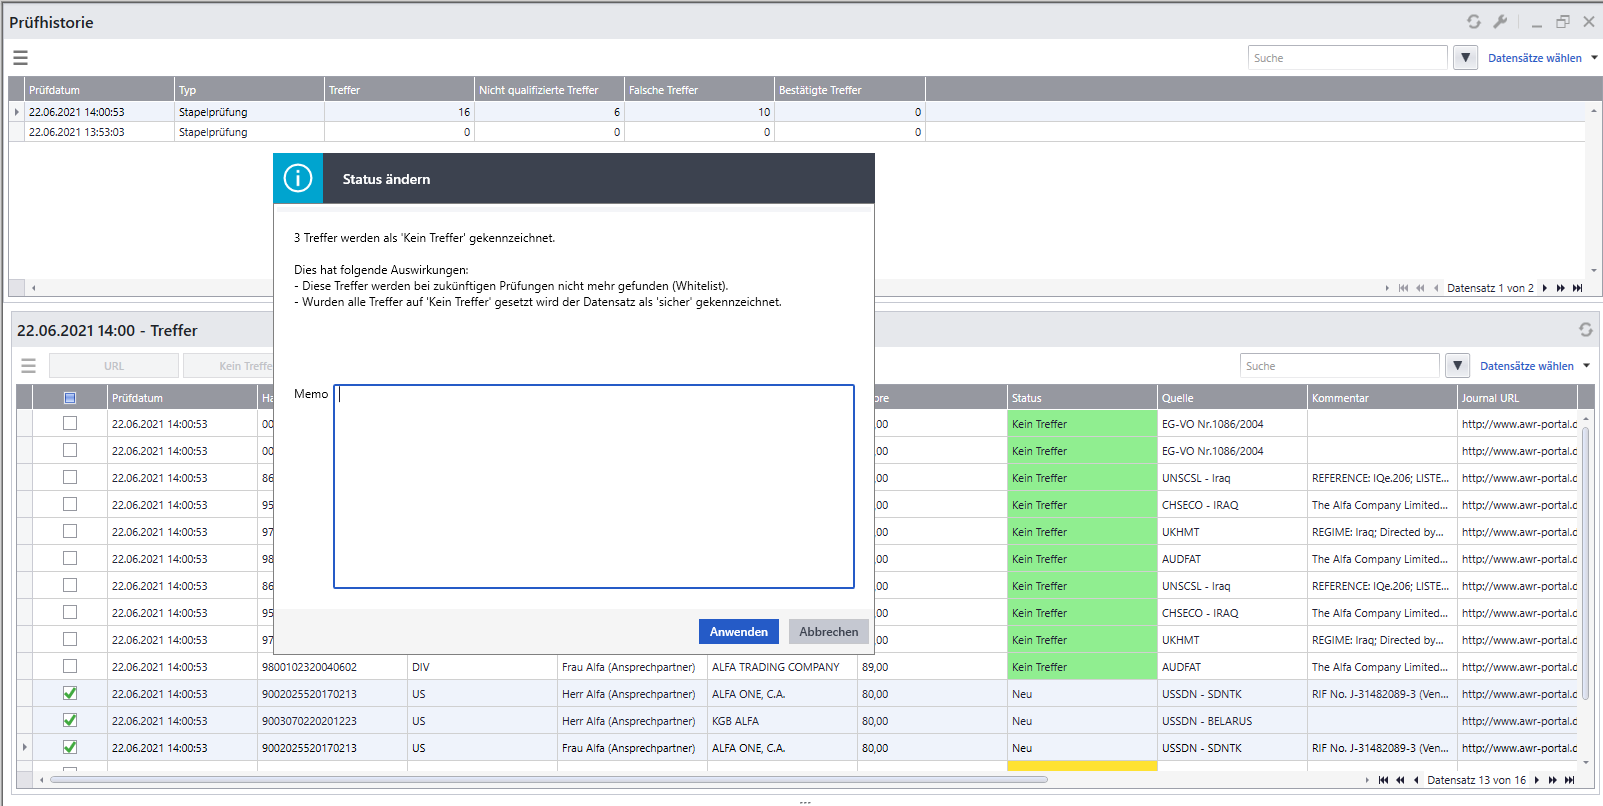Screen dimensions: 1603x806
Task: Click the refresh icon in Prüfhistorie header
Action: coord(1473,22)
